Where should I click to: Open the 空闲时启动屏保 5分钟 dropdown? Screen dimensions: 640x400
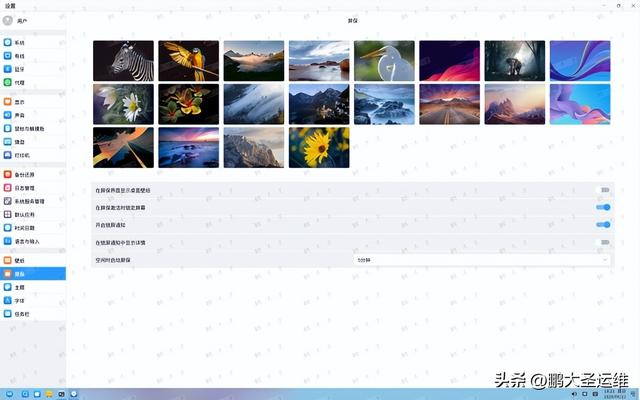click(482, 260)
